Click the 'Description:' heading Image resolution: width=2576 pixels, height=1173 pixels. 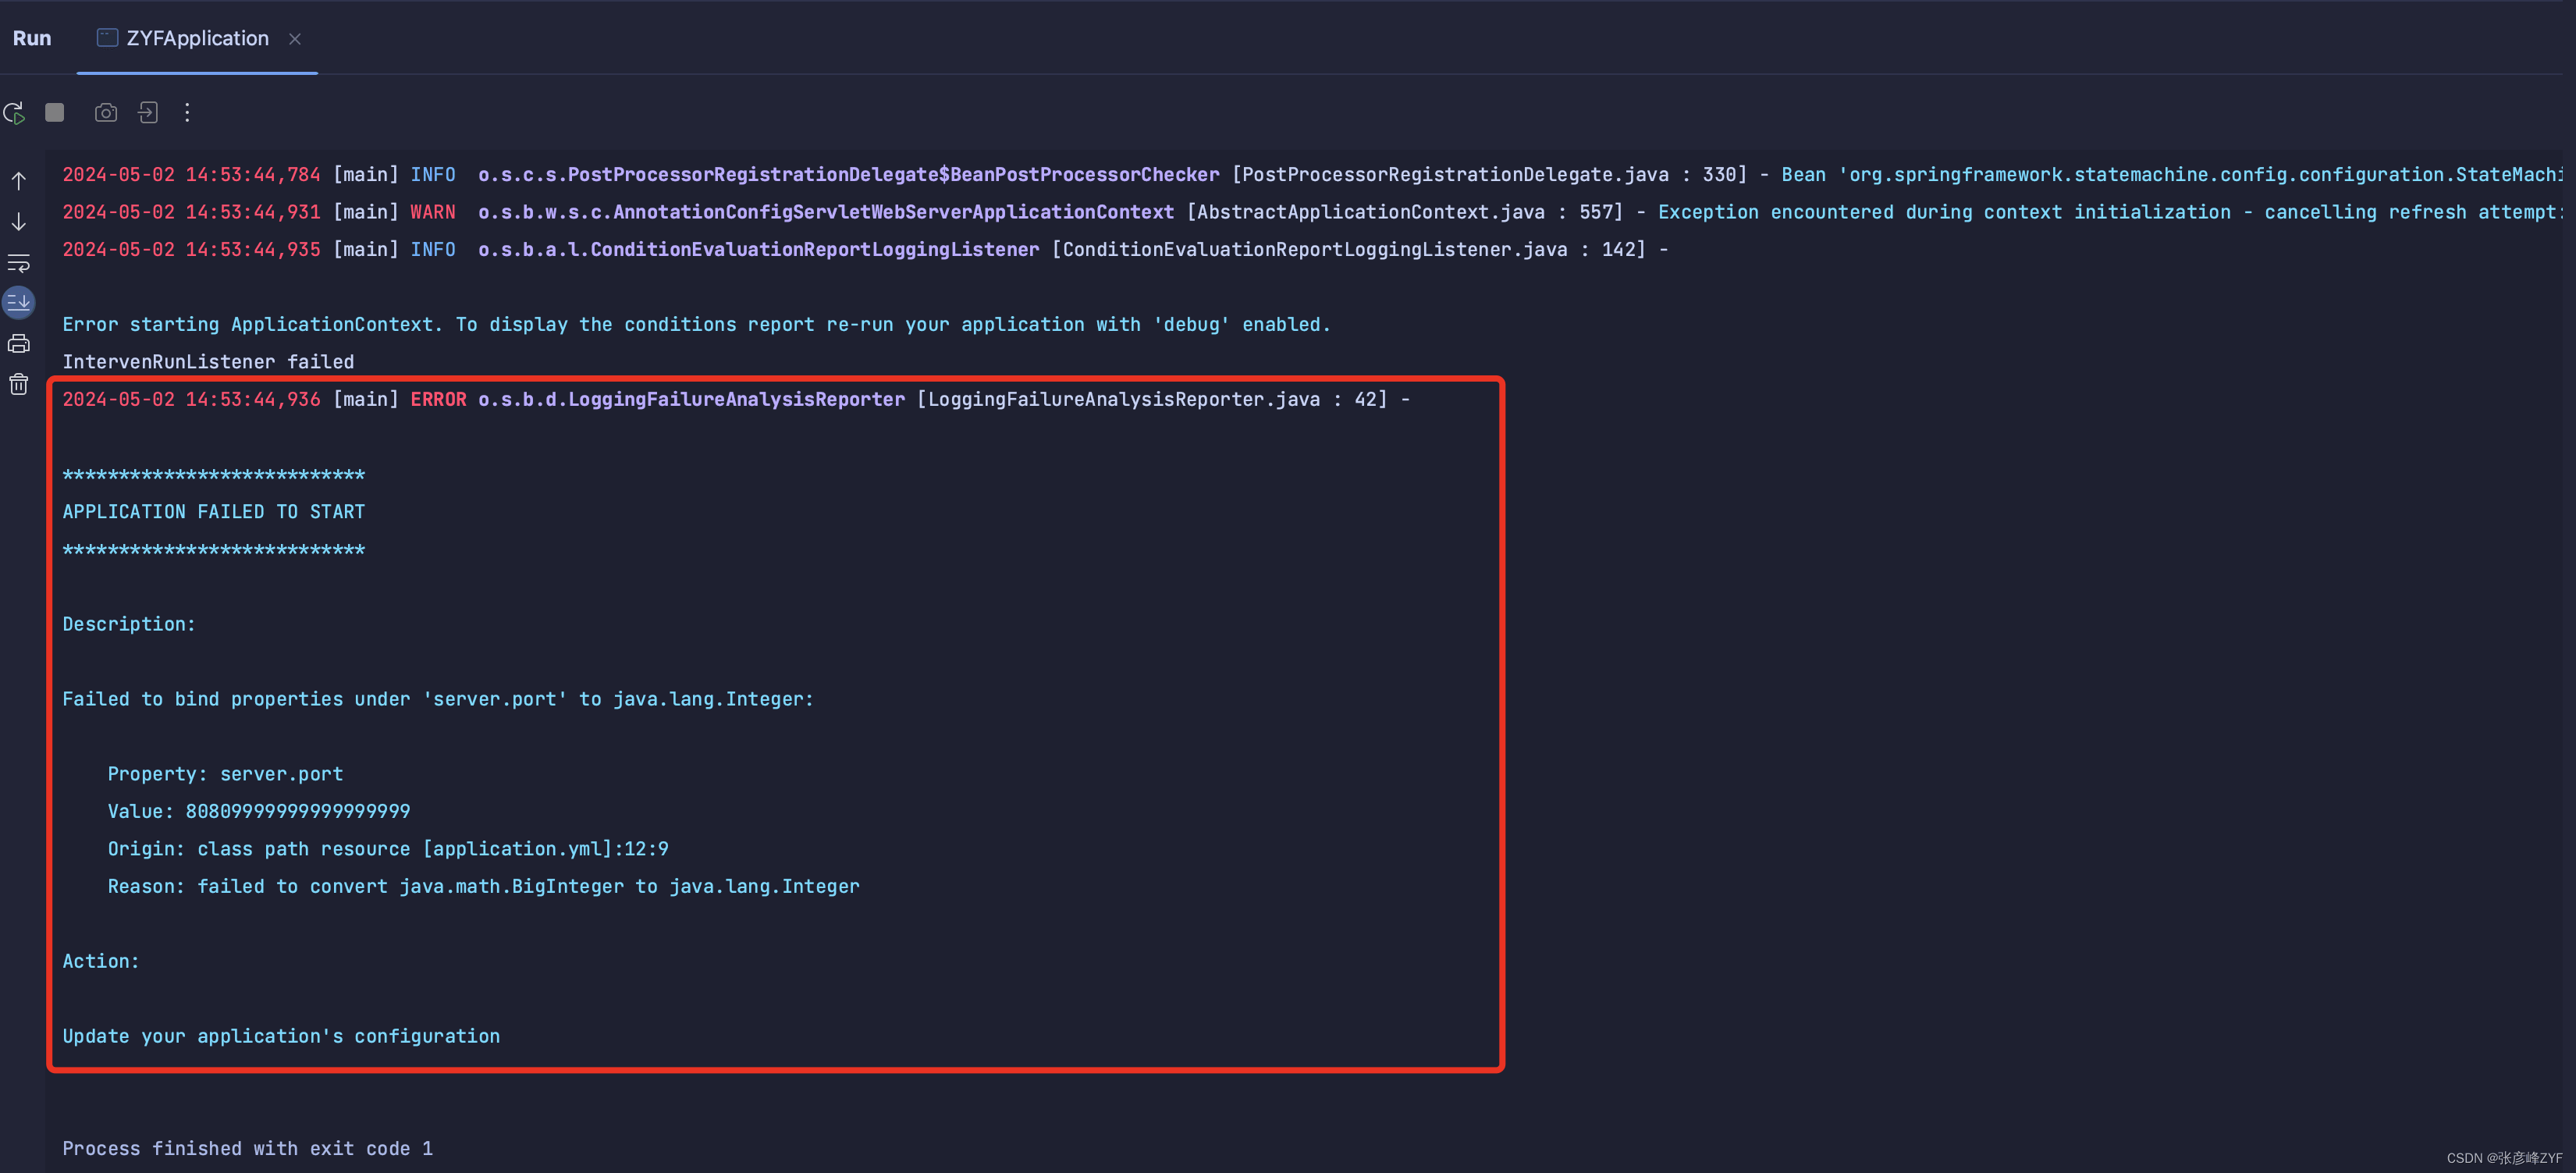tap(129, 624)
